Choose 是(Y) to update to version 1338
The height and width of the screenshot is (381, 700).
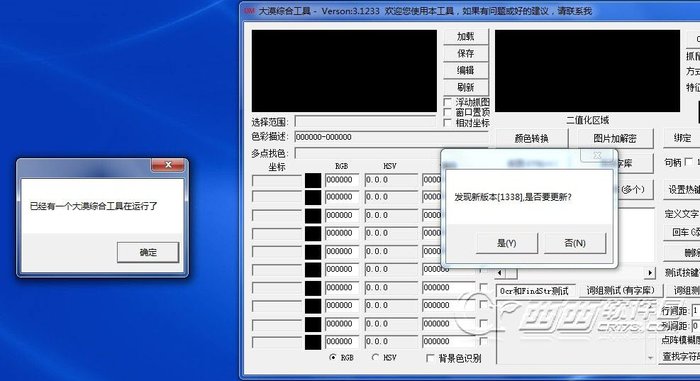pos(507,243)
